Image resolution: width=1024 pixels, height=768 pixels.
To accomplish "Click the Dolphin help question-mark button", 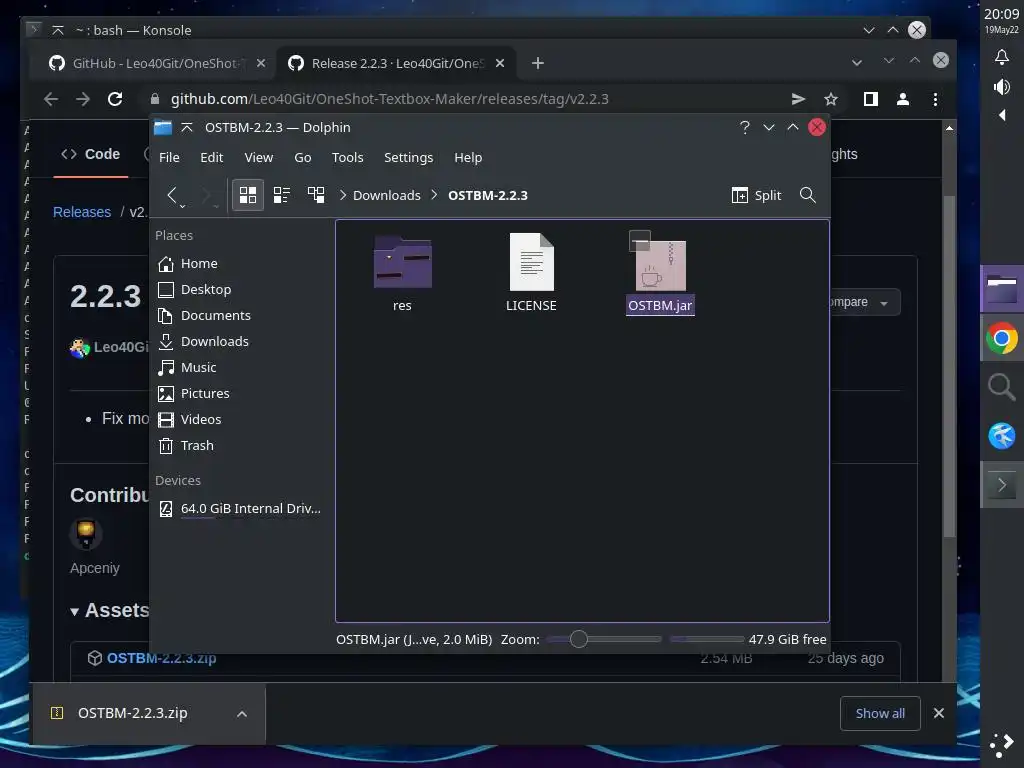I will 744,127.
